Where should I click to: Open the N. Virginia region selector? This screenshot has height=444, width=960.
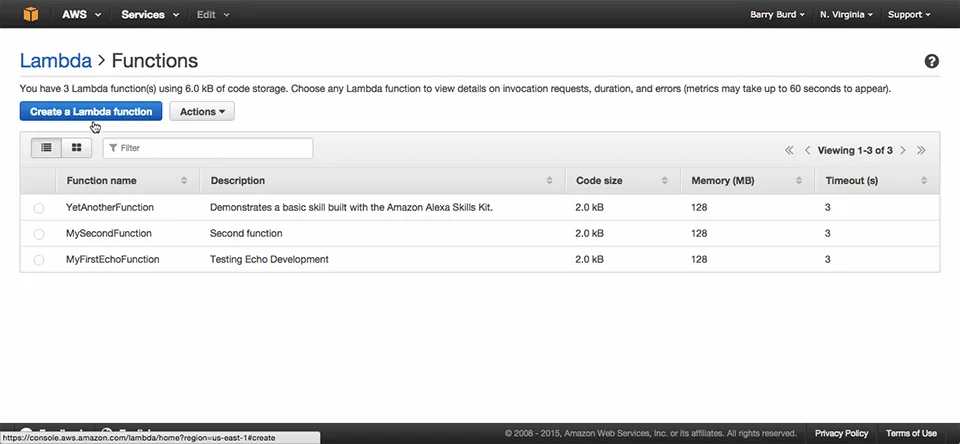point(846,14)
